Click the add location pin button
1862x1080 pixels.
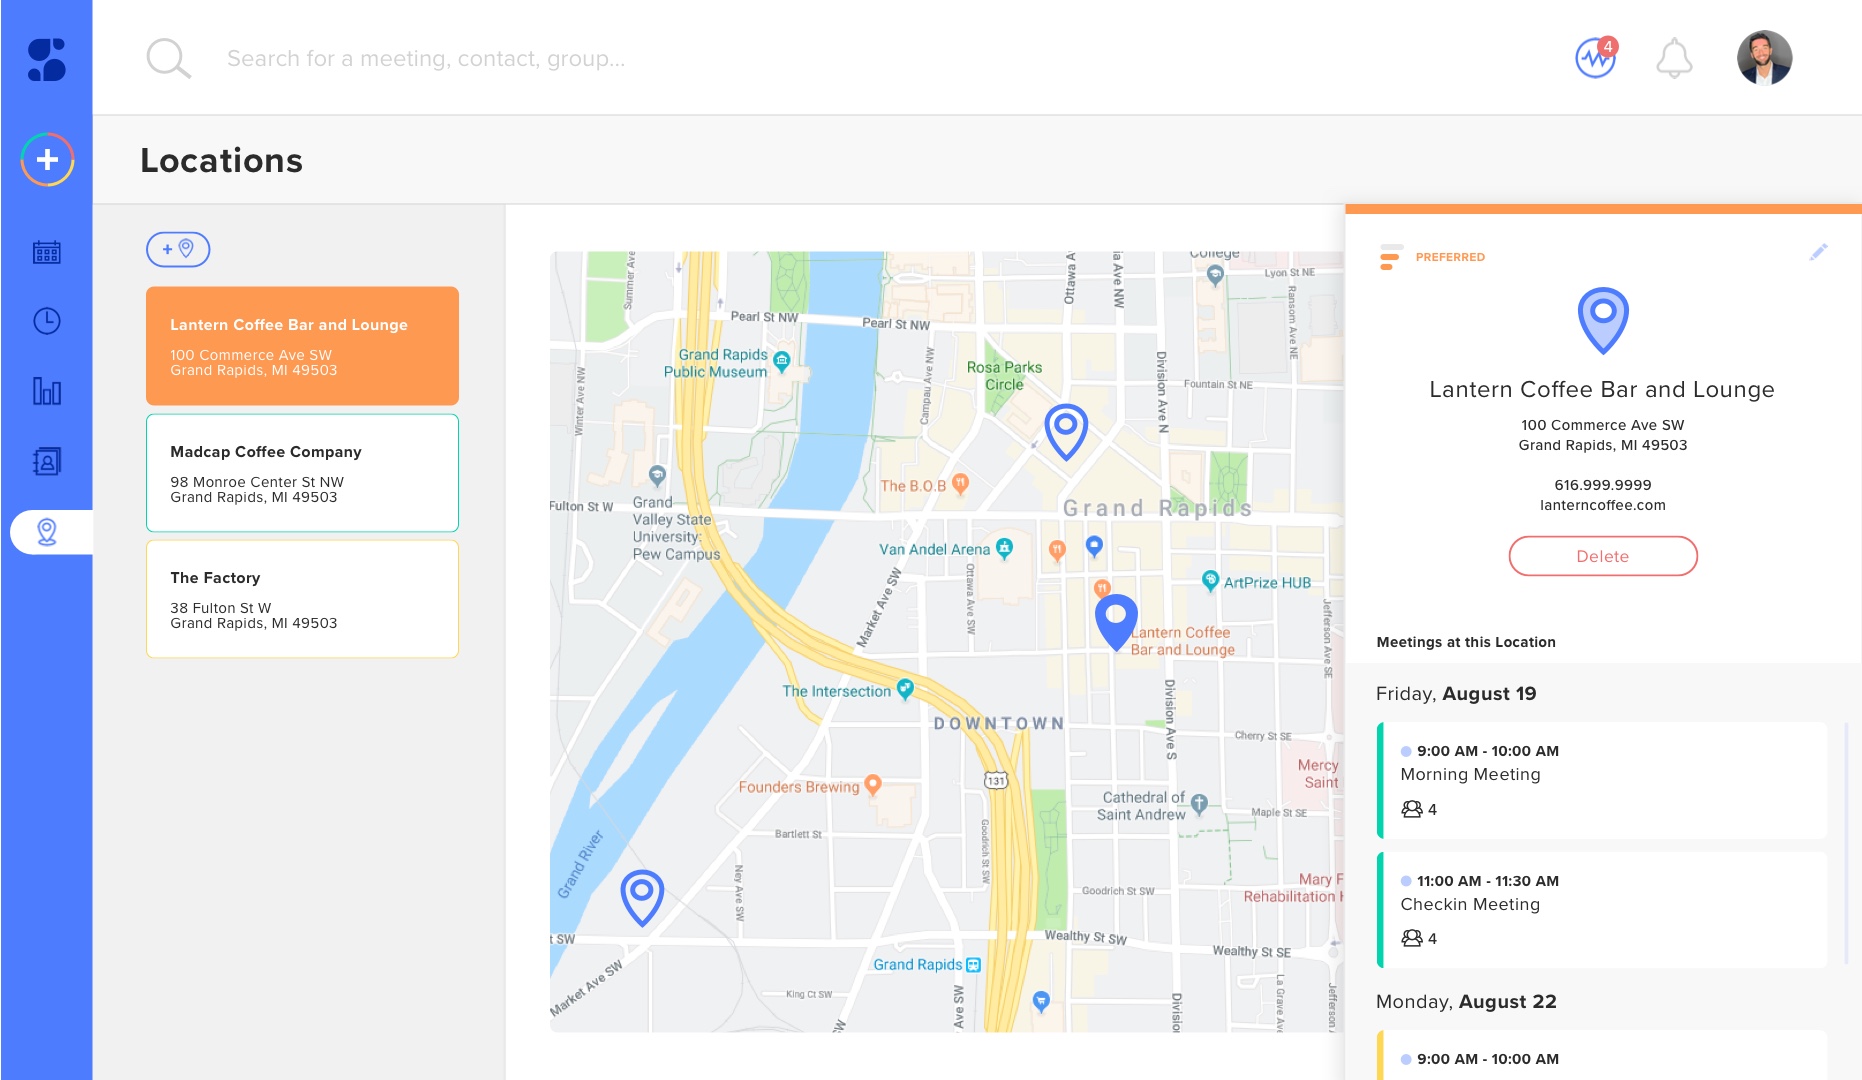178,249
